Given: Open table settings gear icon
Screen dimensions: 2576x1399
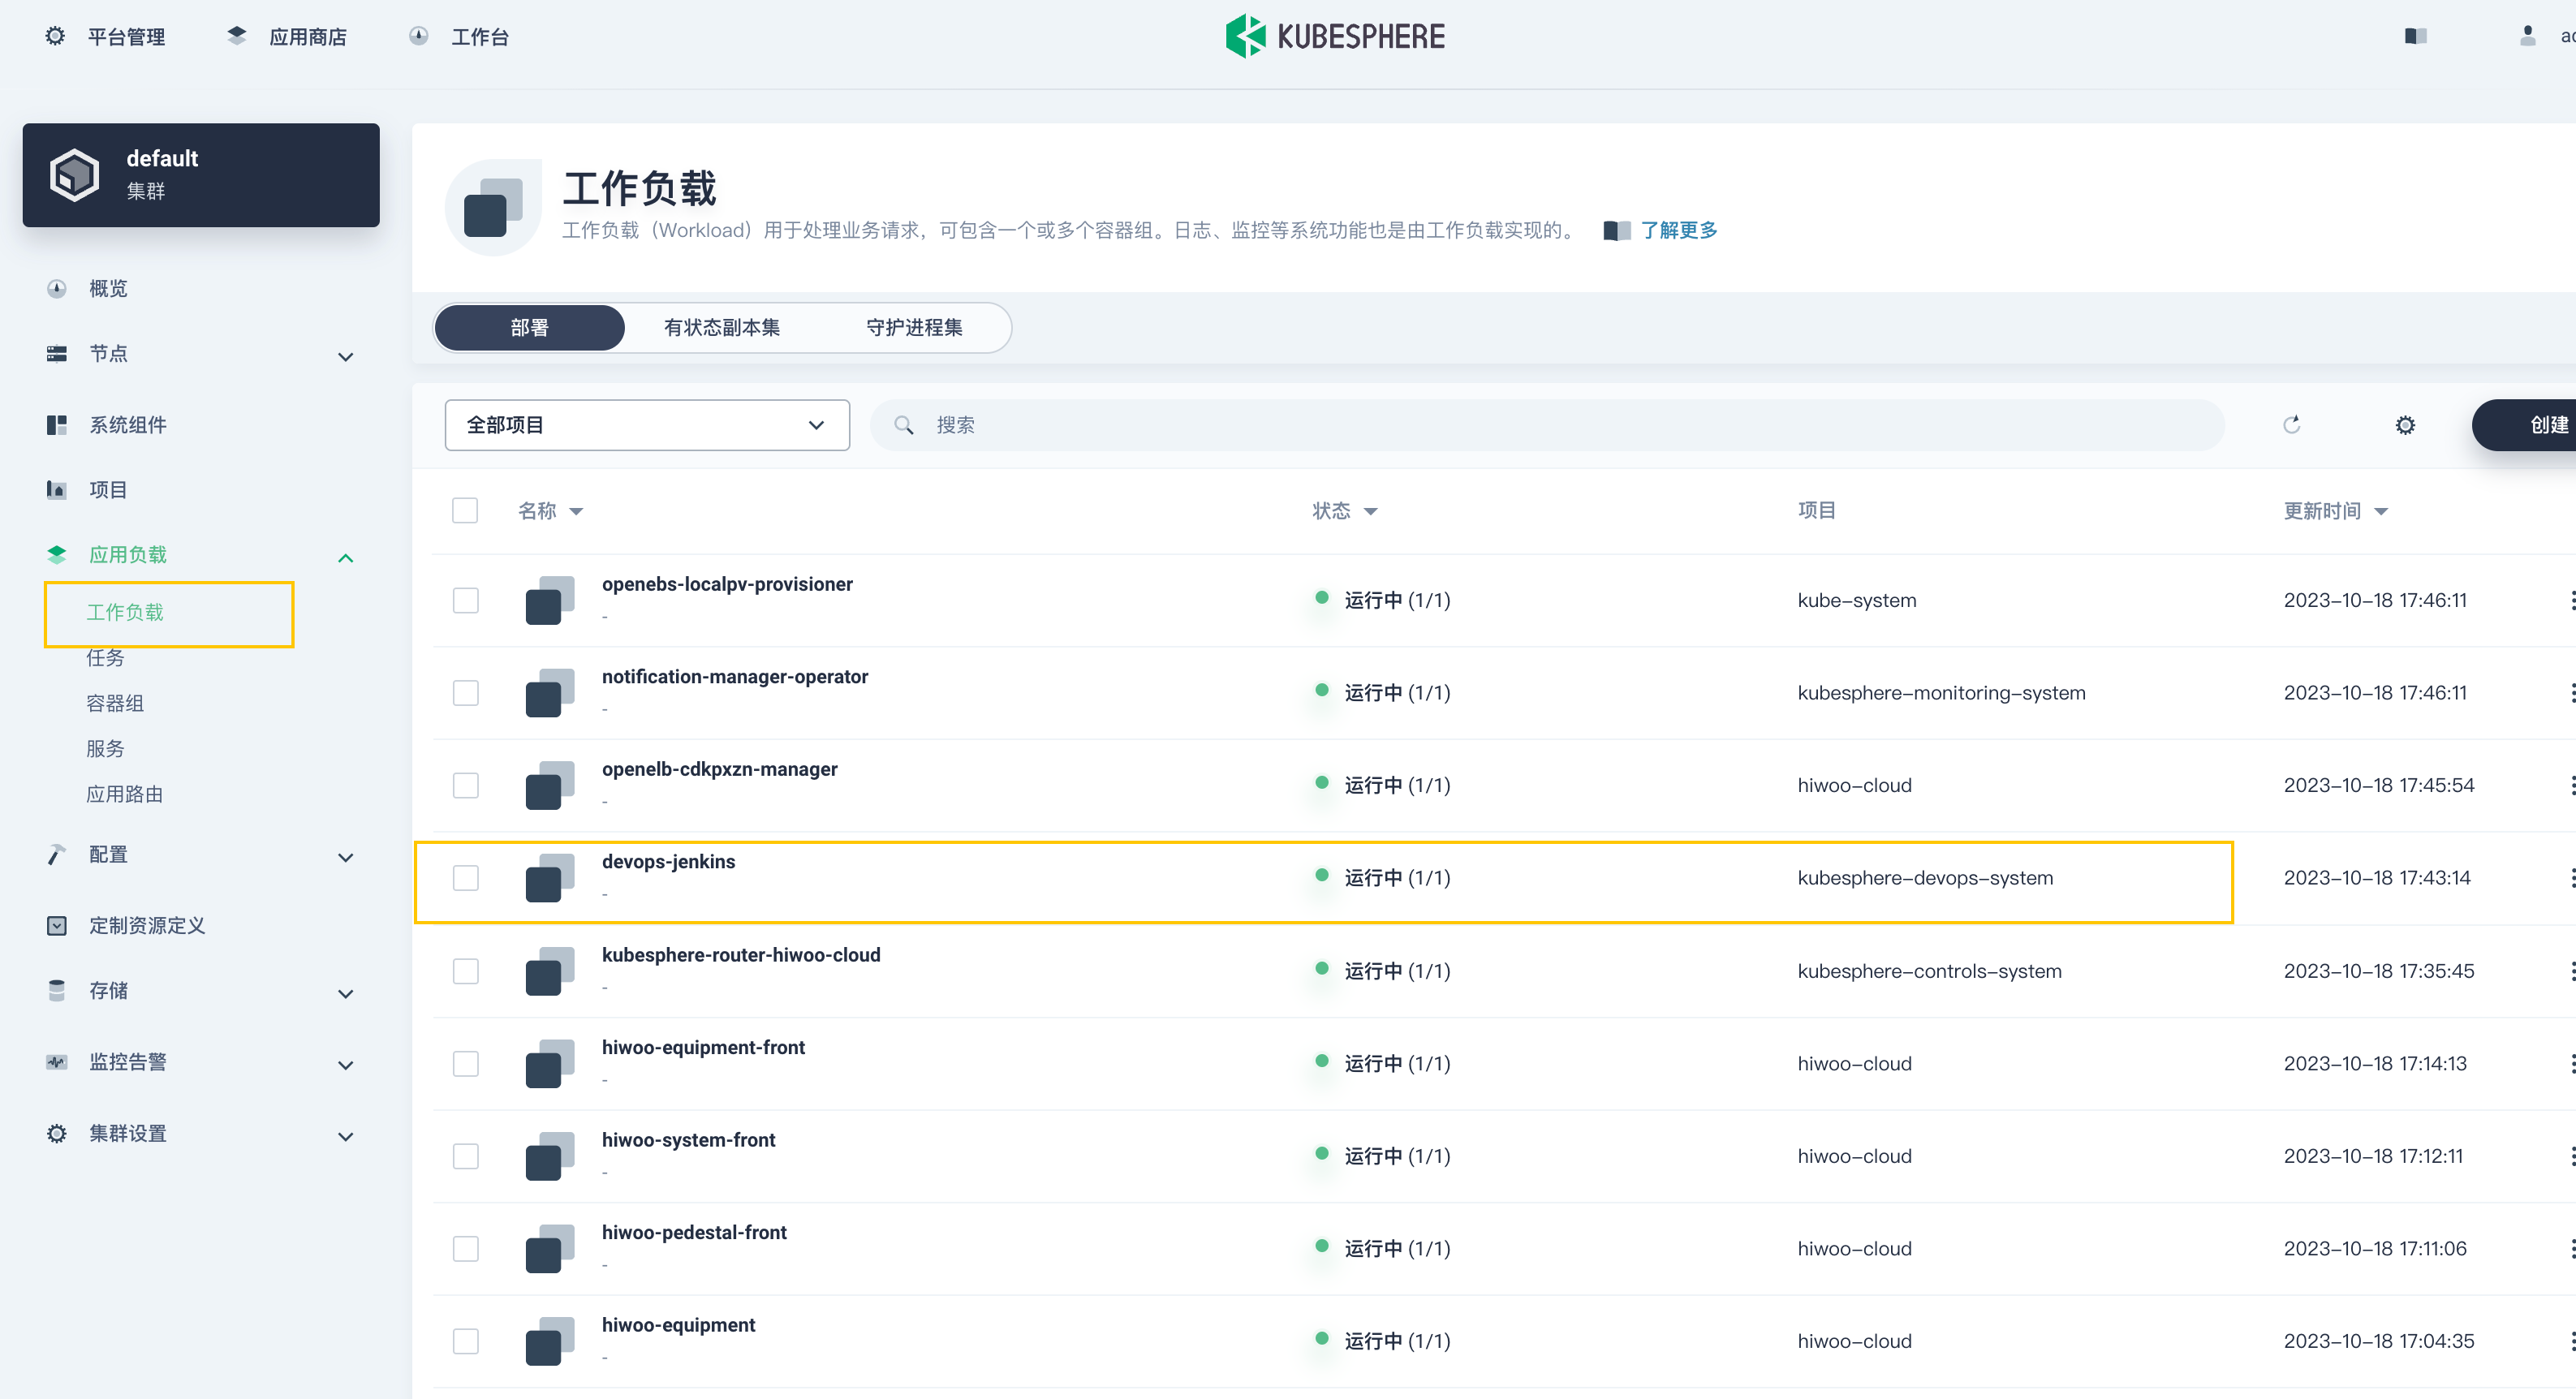Looking at the screenshot, I should (2404, 425).
